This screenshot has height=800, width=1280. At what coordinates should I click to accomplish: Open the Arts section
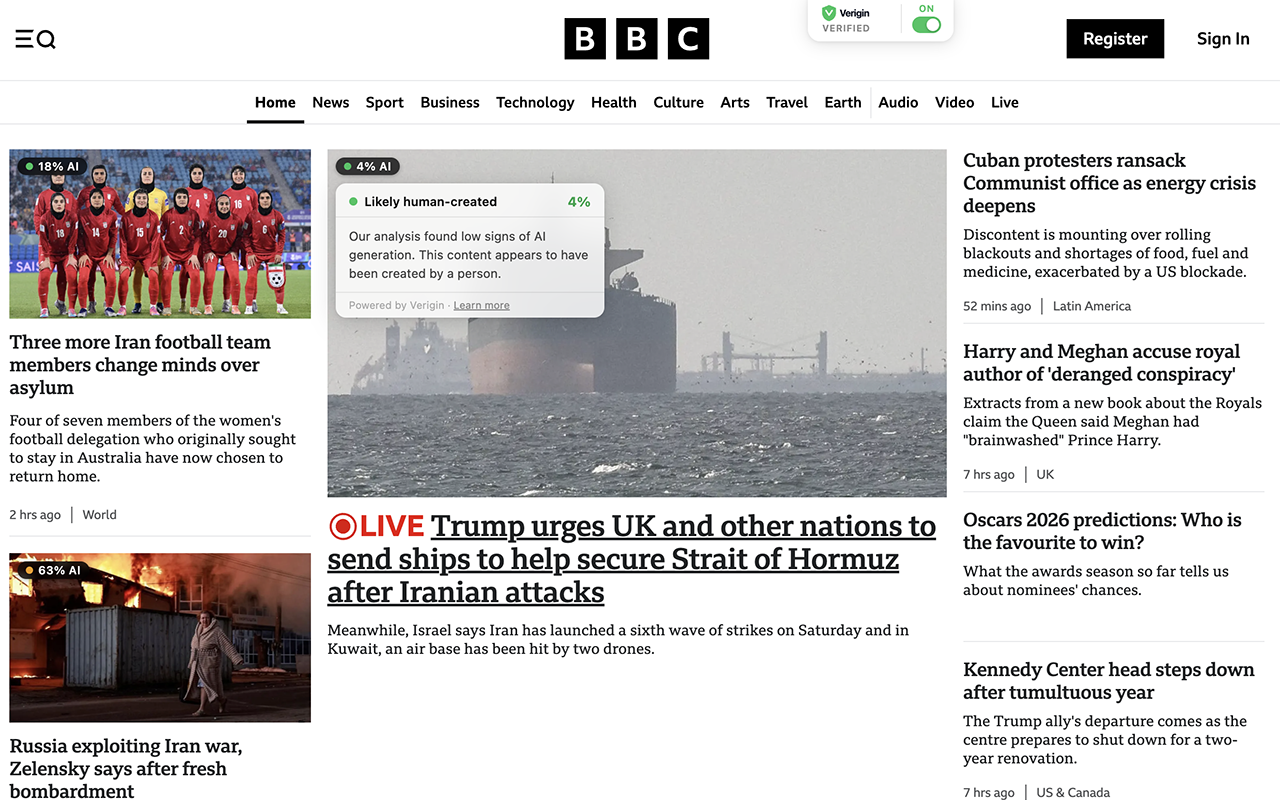pyautogui.click(x=735, y=102)
